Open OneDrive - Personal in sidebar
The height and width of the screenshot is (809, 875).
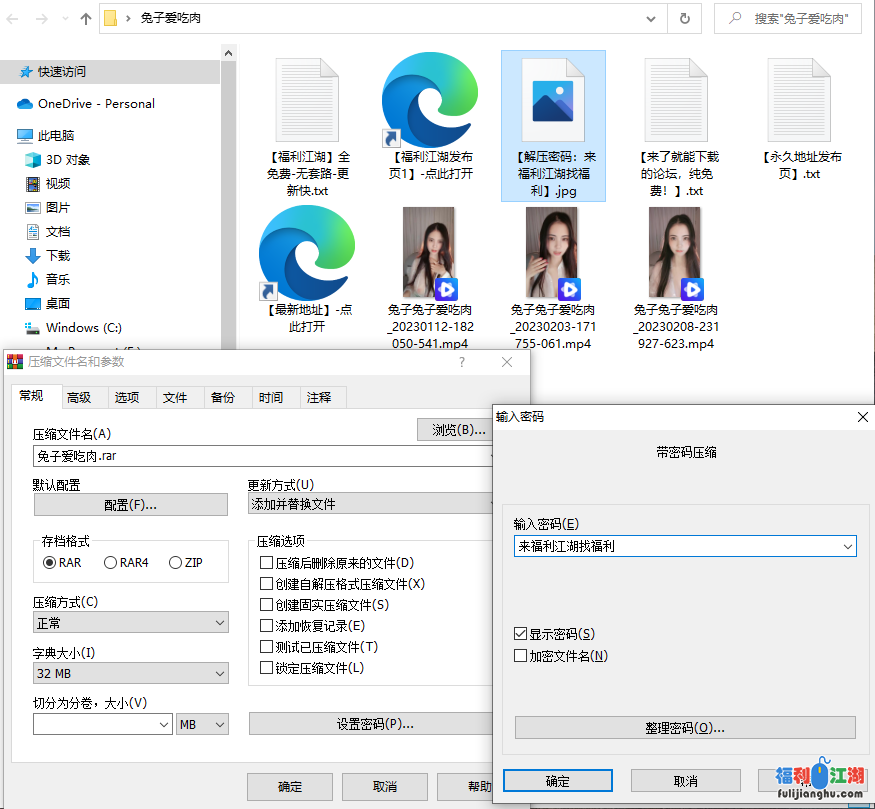[95, 103]
